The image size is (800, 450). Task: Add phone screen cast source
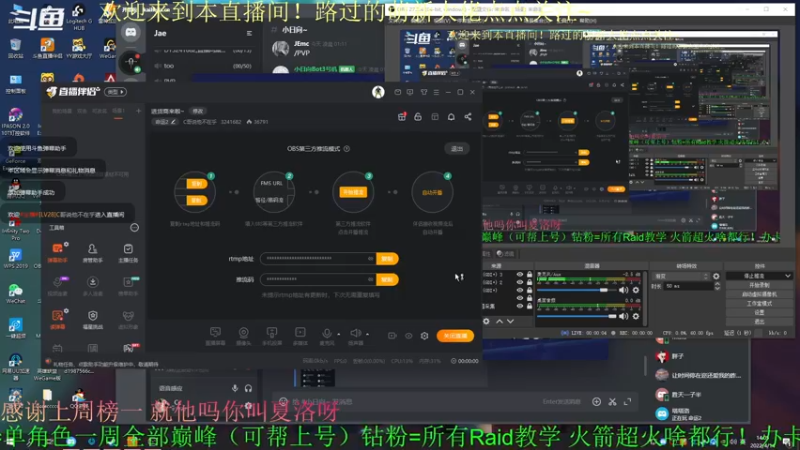point(272,335)
